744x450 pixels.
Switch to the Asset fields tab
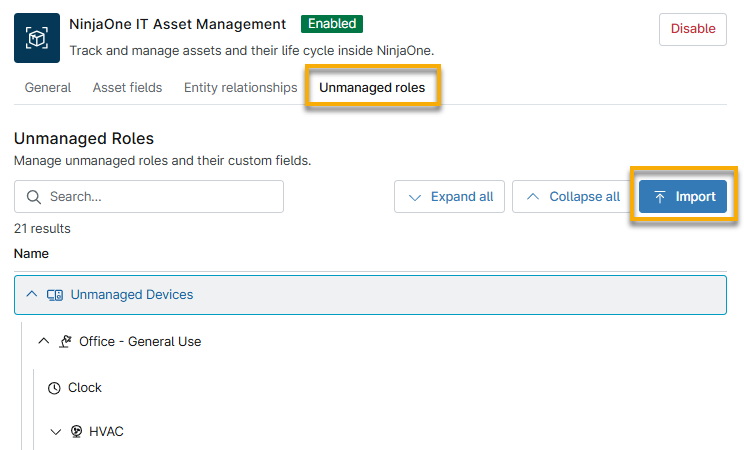(x=127, y=87)
